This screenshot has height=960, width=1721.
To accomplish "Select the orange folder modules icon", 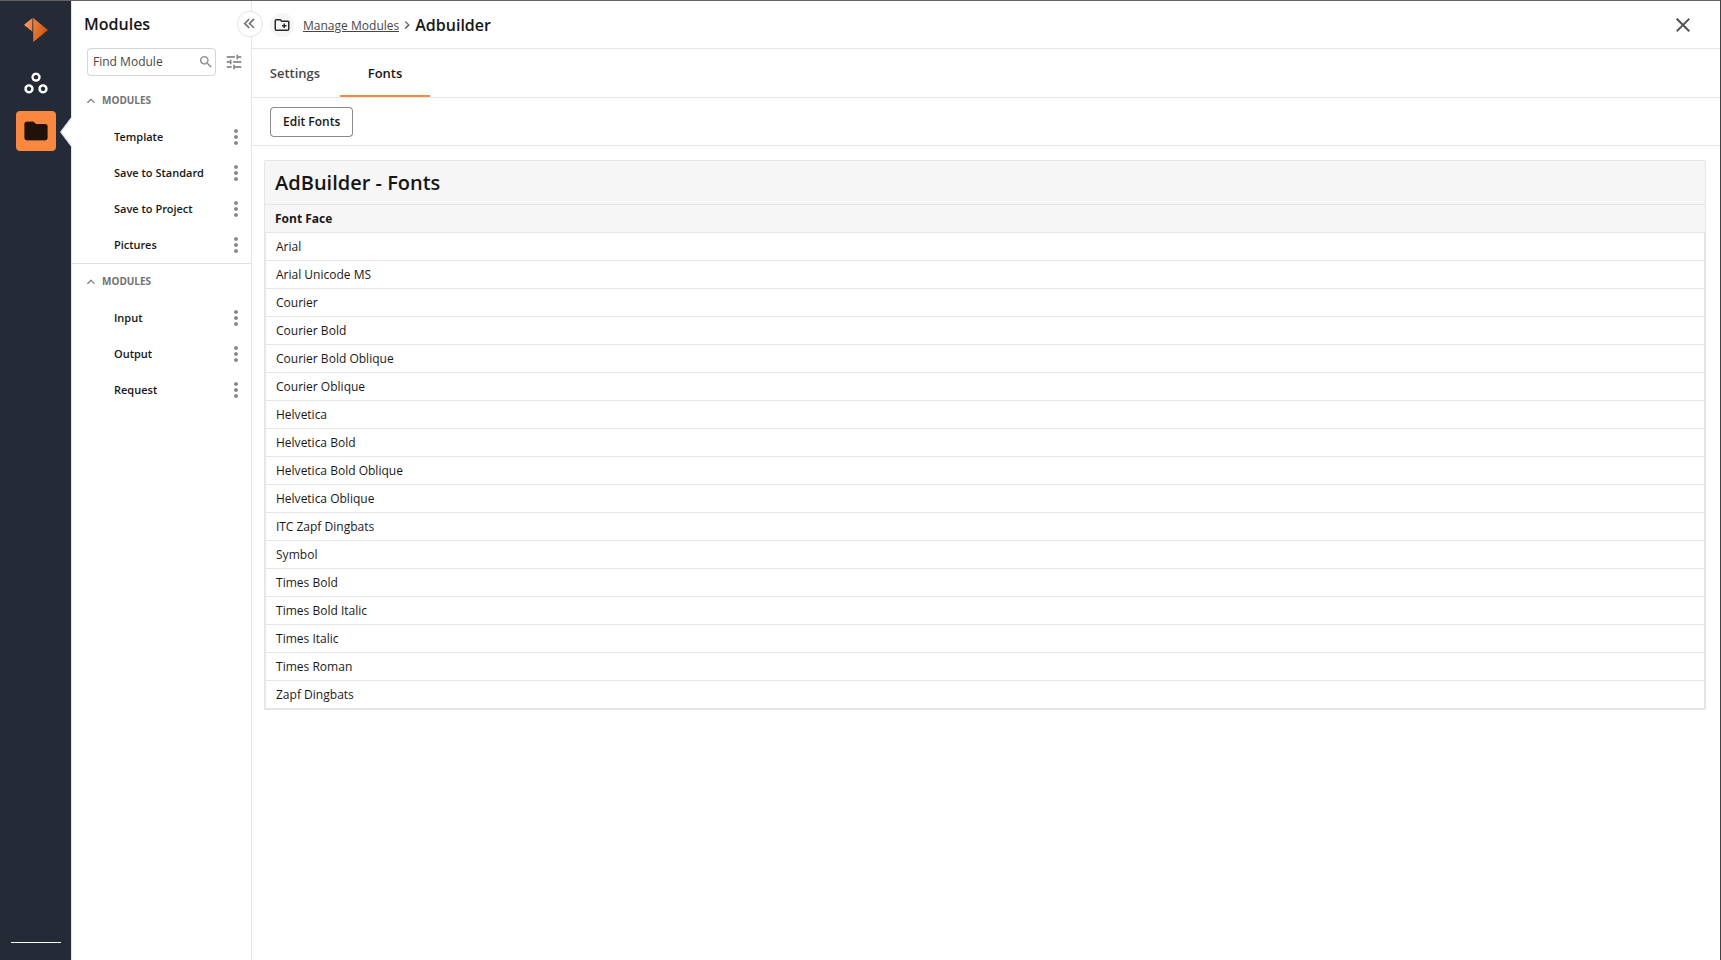I will (x=36, y=131).
